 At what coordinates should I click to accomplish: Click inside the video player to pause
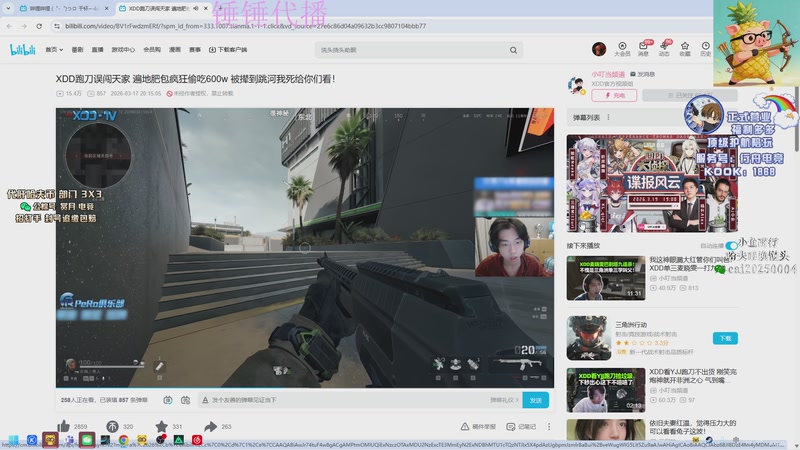(x=305, y=247)
